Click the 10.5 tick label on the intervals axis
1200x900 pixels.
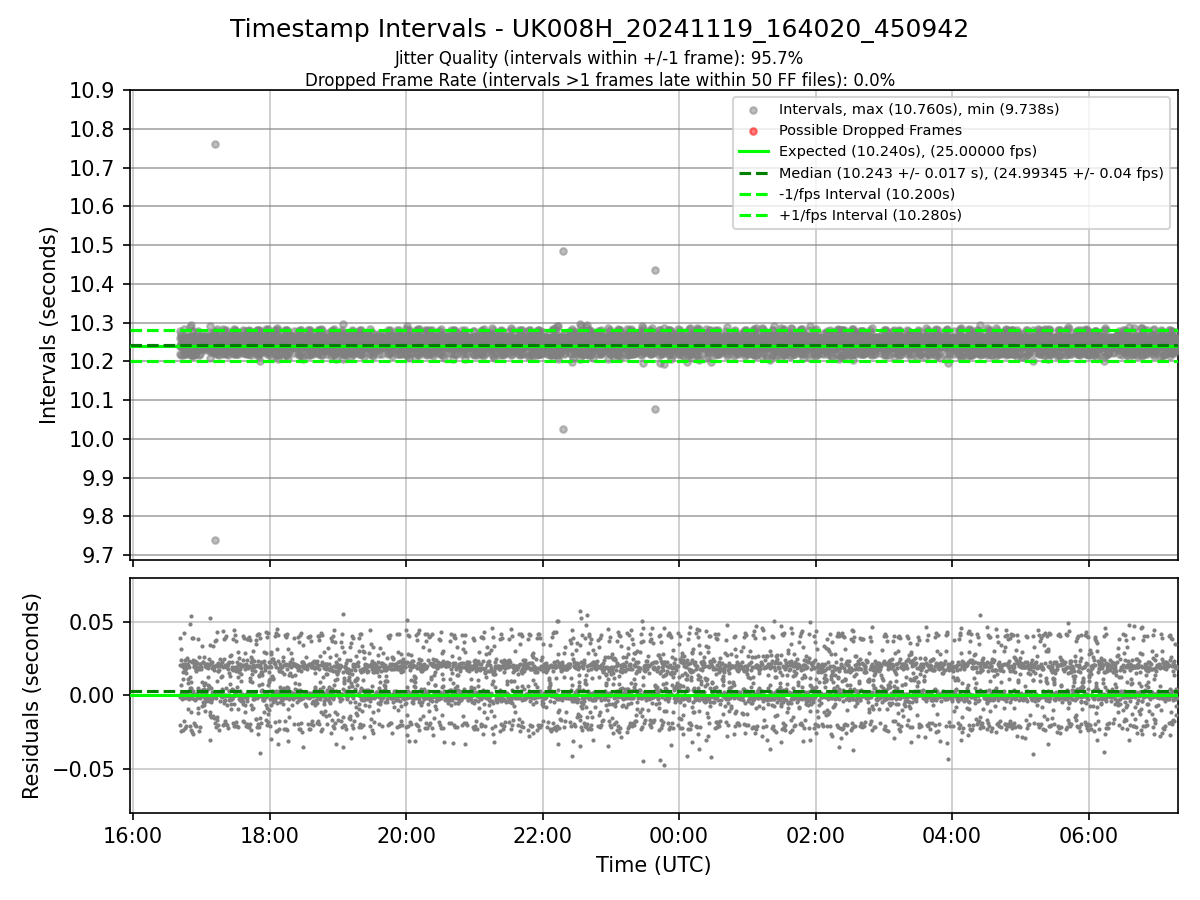tap(94, 246)
